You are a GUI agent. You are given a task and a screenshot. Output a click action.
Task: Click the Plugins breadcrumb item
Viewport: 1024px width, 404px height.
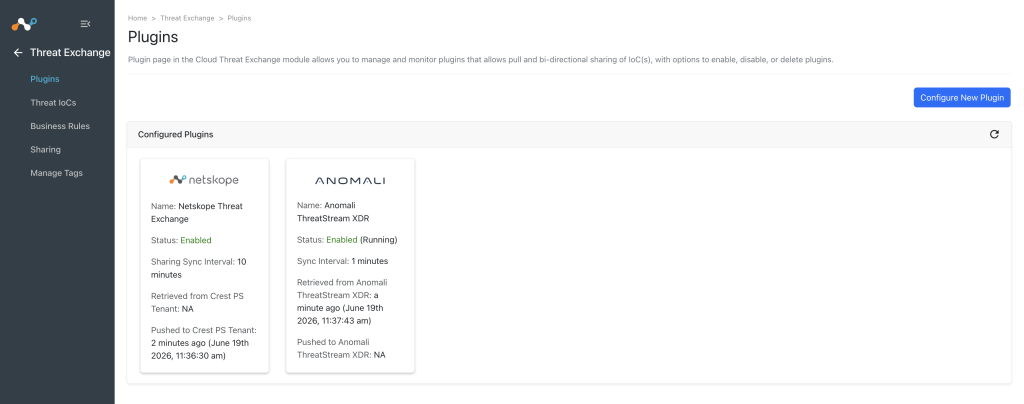239,18
